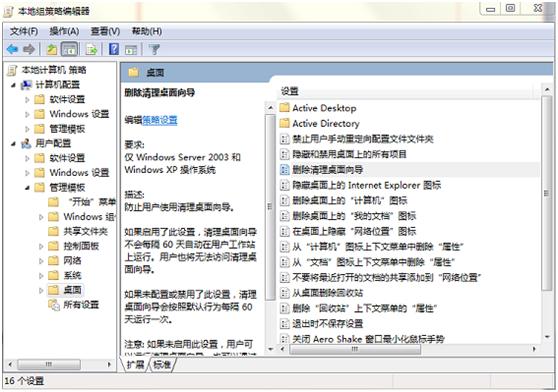
Task: Select the 桌面 node in the tree
Action: 72,290
